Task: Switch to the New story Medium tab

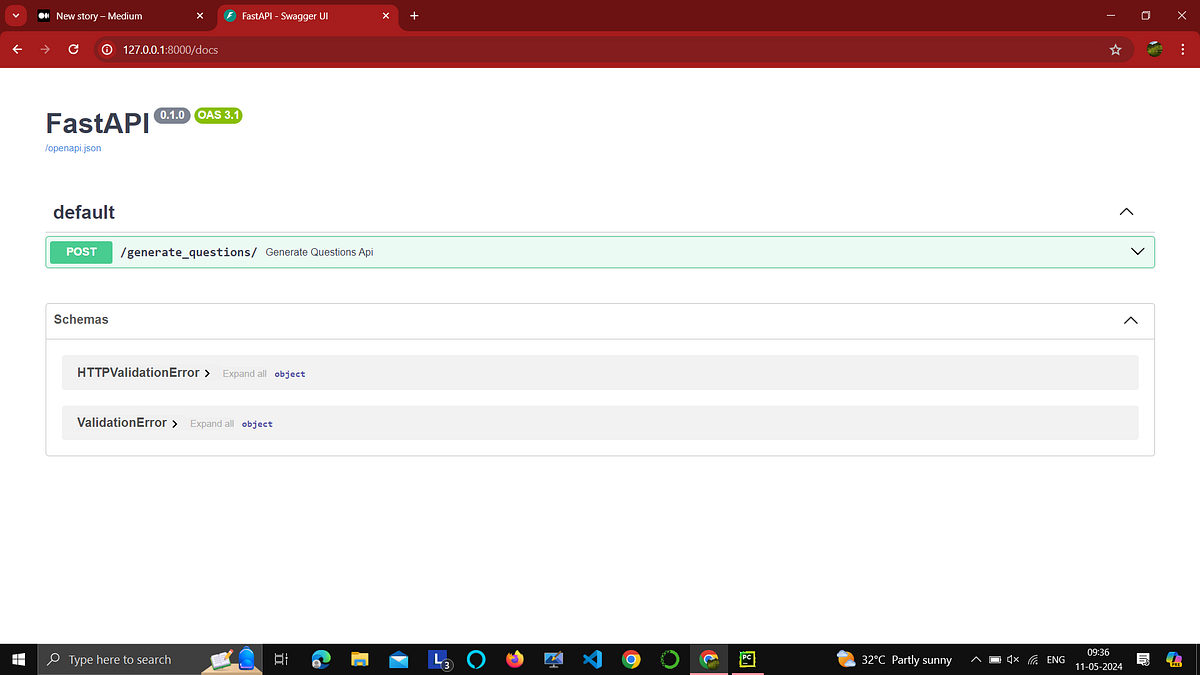Action: click(100, 15)
